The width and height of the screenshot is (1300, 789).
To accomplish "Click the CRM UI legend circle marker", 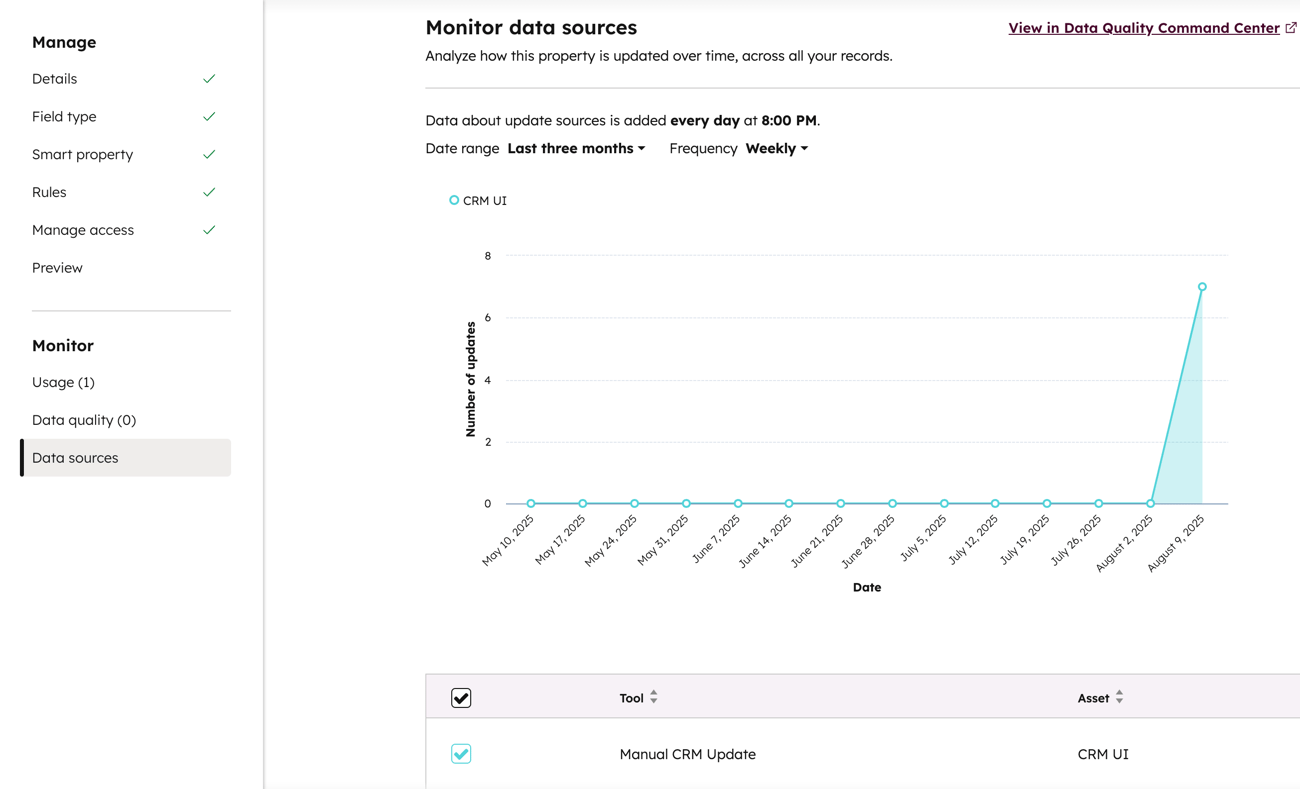I will [454, 200].
